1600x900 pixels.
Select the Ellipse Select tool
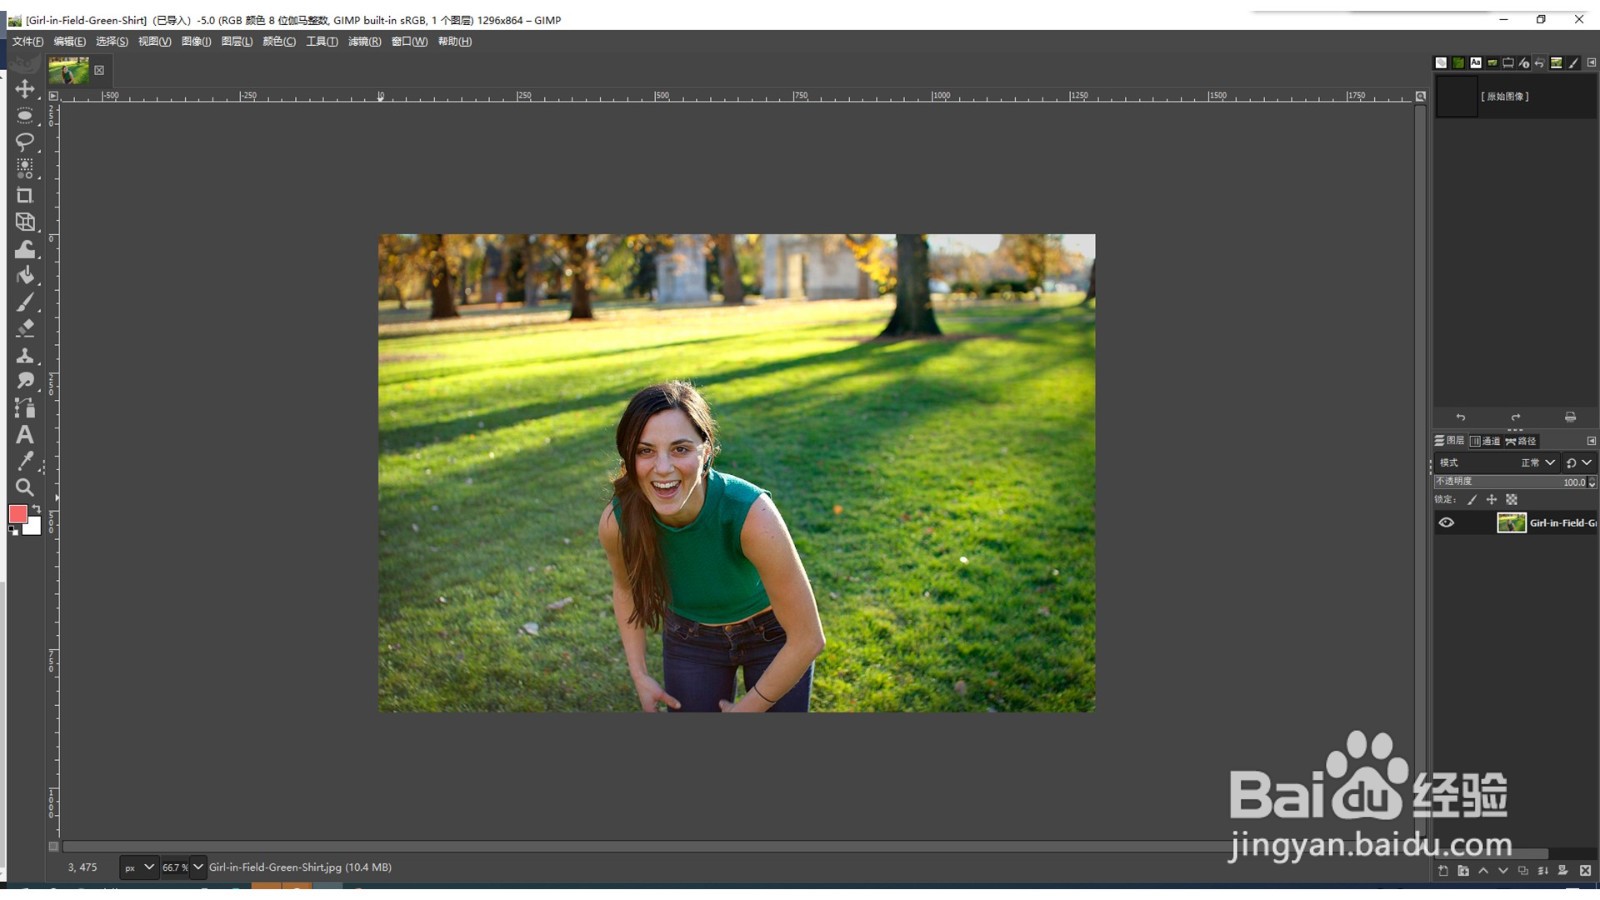click(x=25, y=116)
